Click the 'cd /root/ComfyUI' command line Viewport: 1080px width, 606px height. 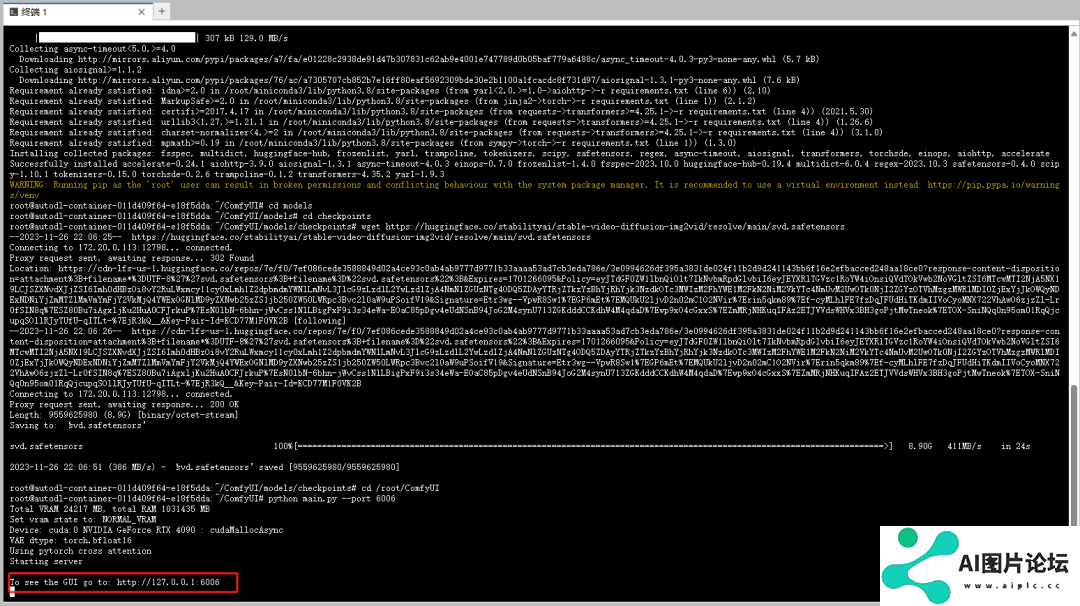tap(224, 488)
